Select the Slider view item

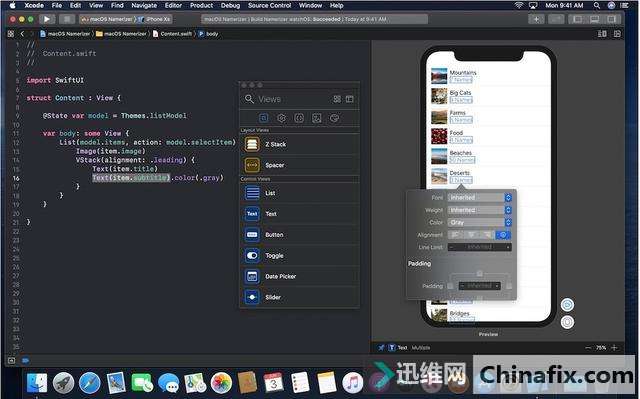tap(300, 297)
